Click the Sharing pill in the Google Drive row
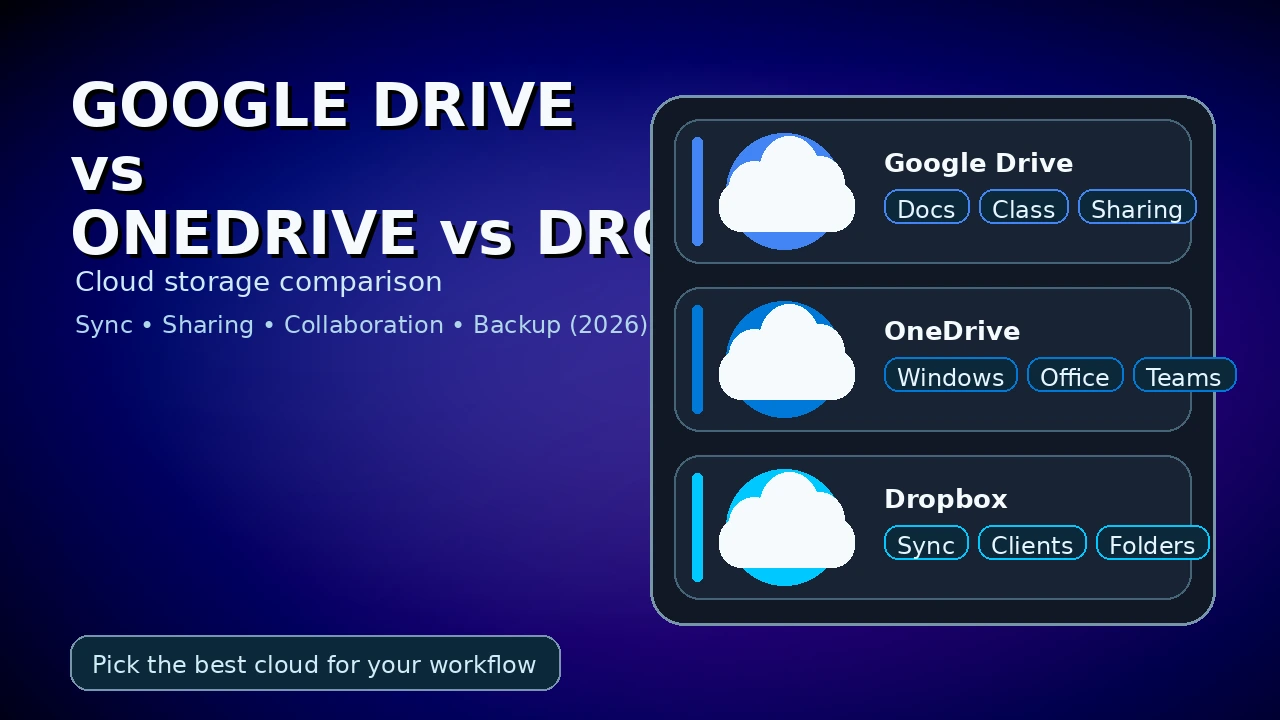1280x720 pixels. pos(1137,209)
